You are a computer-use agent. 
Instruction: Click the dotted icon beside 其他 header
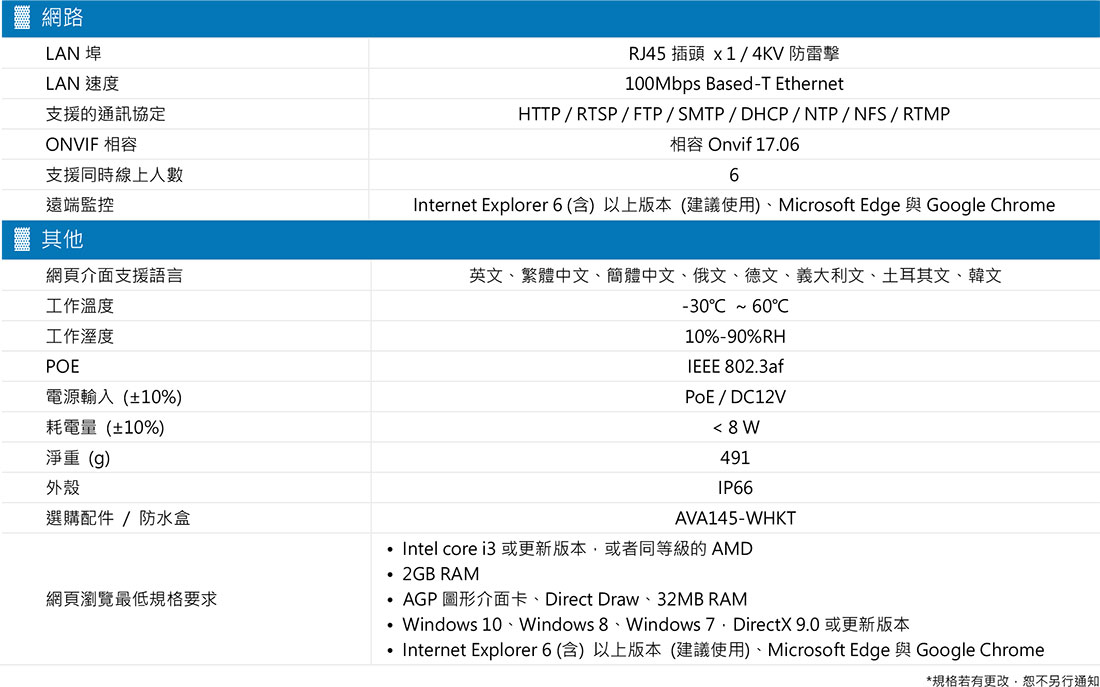click(22, 240)
